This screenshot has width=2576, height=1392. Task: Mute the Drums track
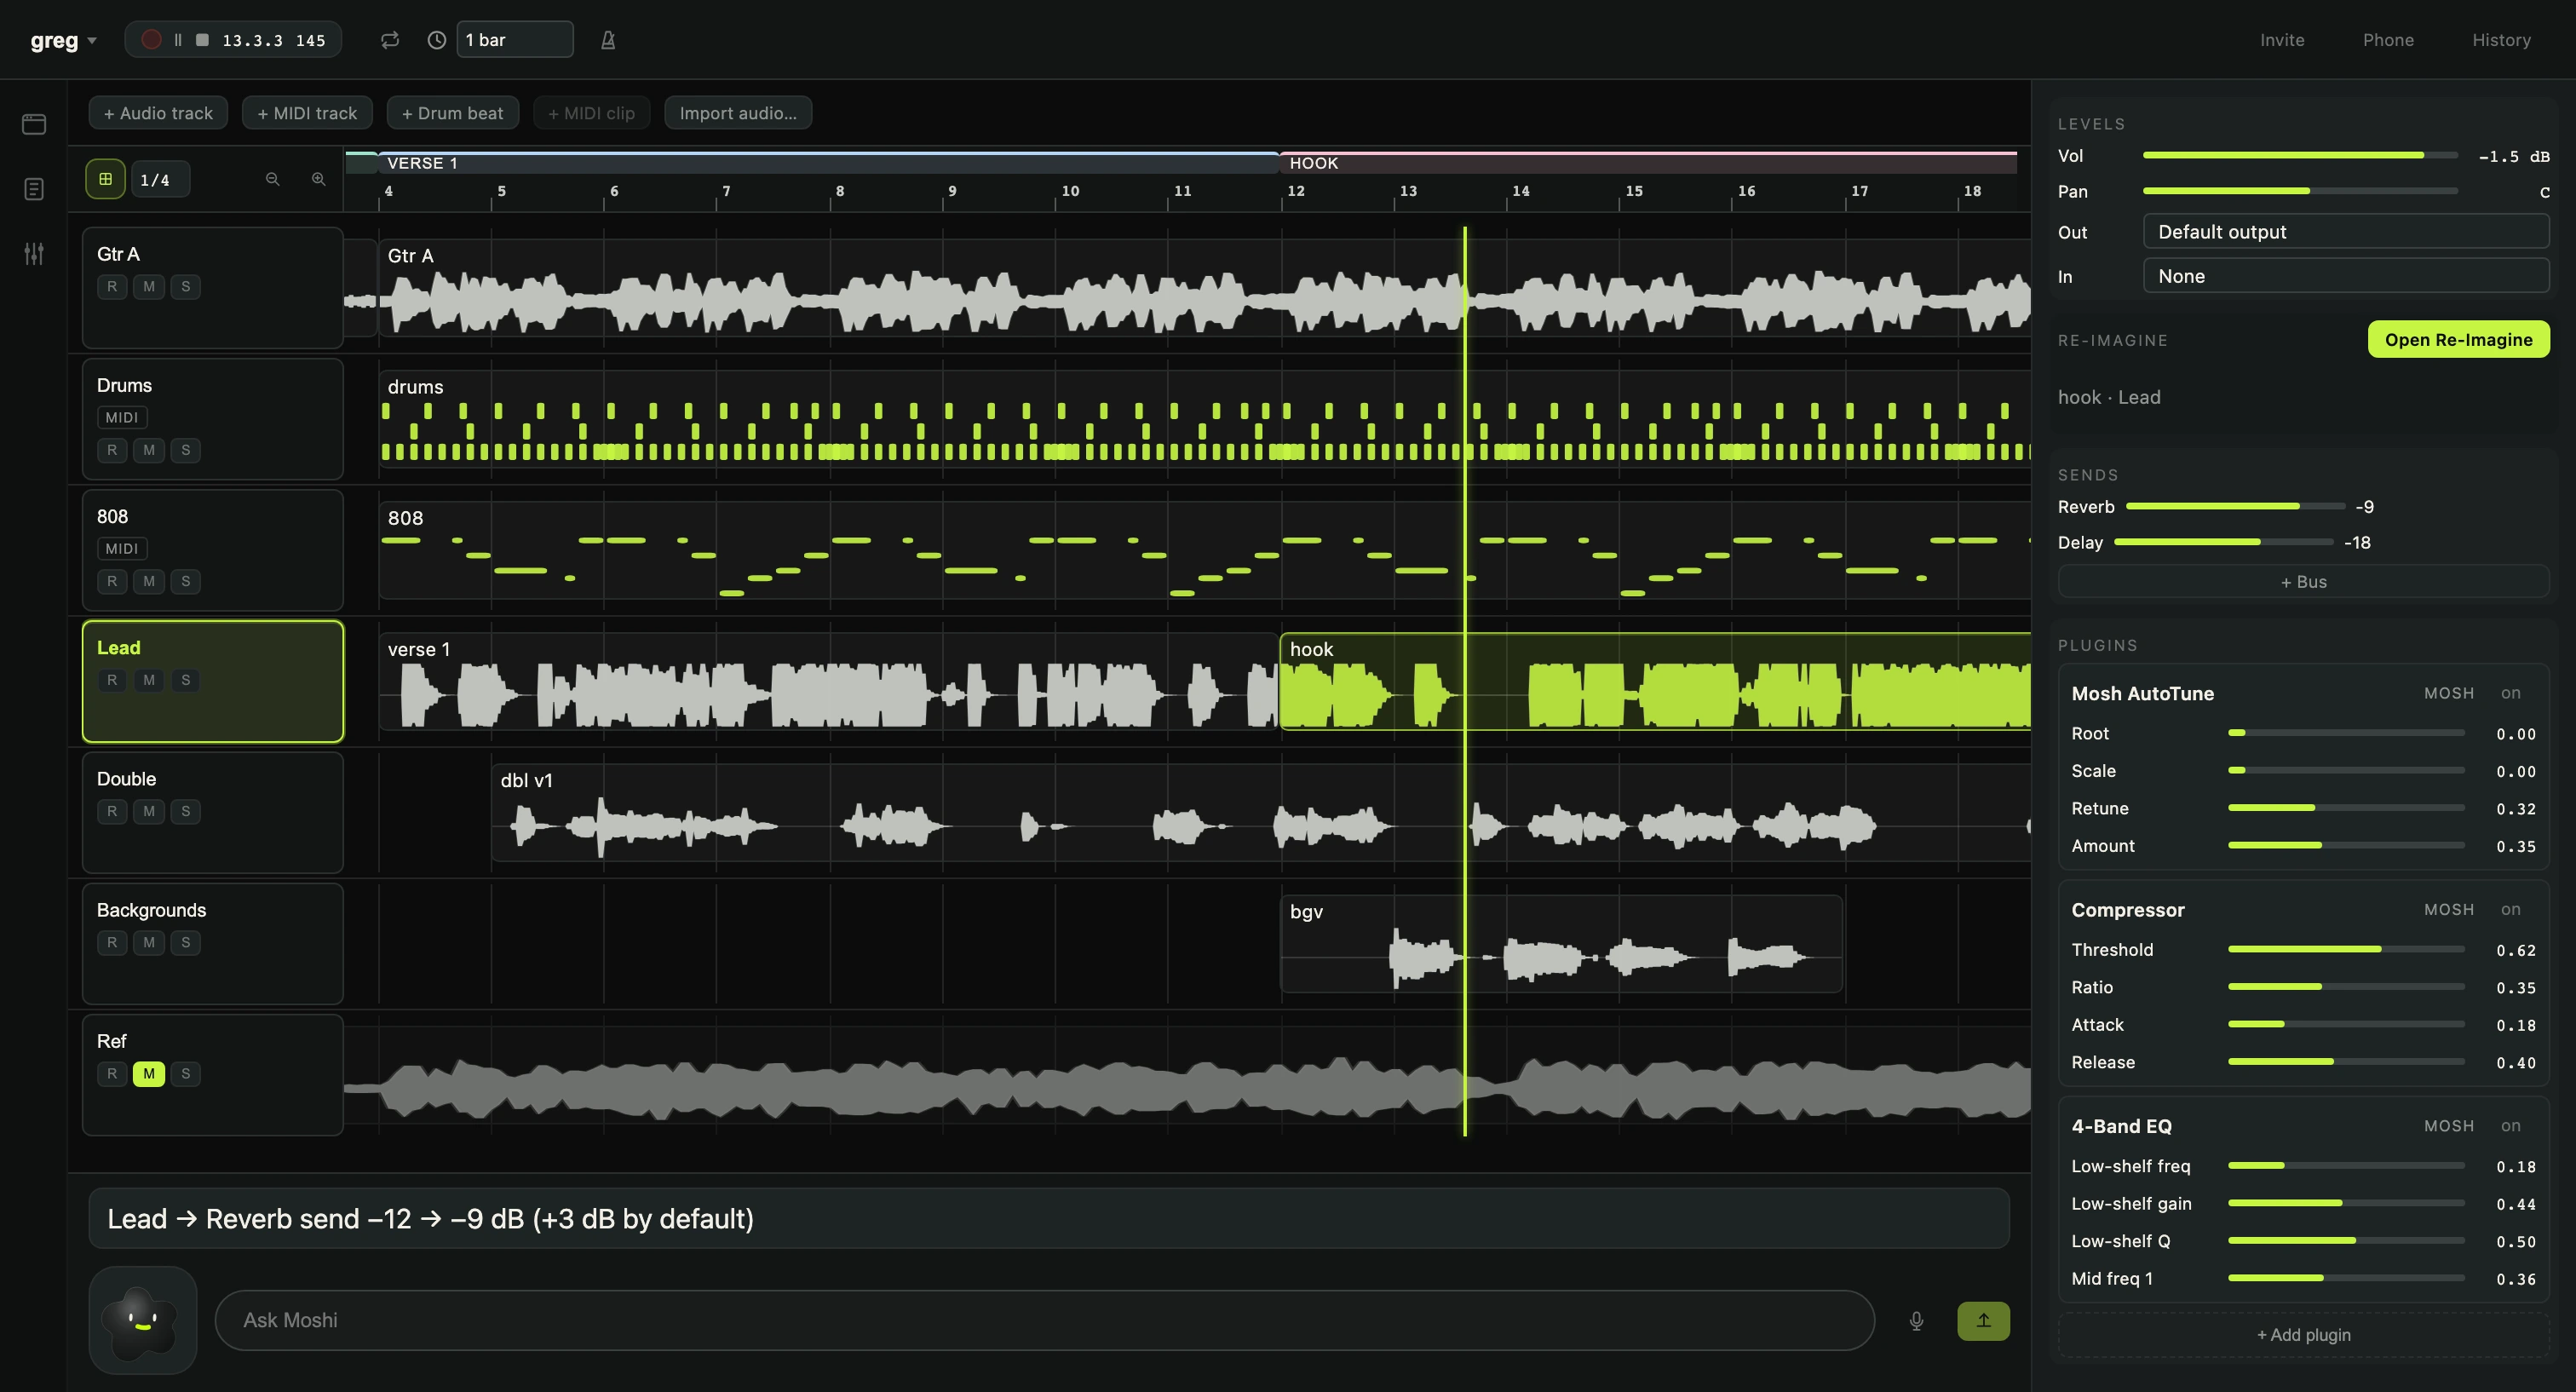(149, 450)
